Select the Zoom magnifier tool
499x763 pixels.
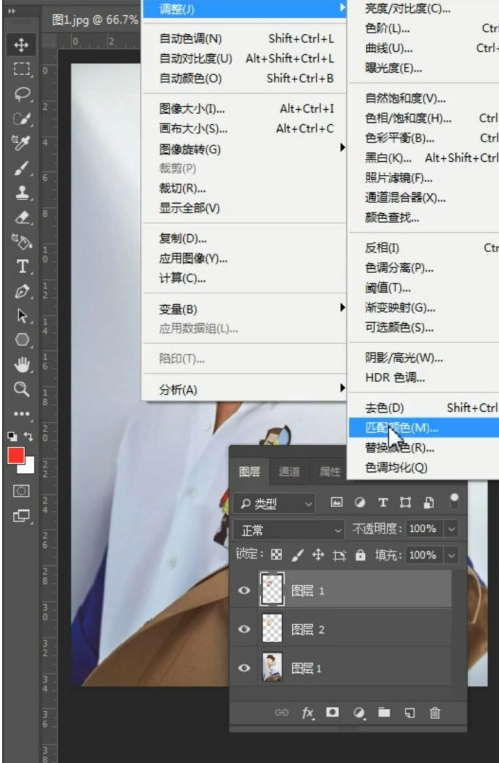(x=21, y=389)
